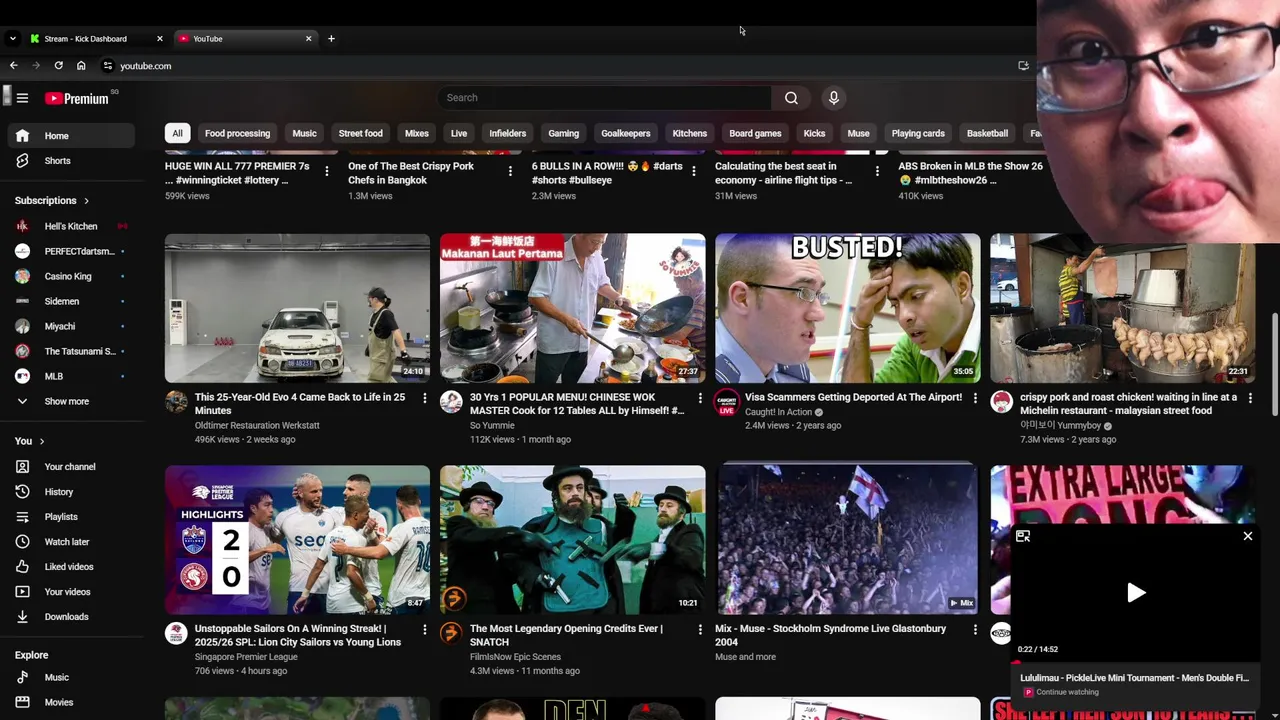The image size is (1280, 720).
Task: Expand the miniplayer to full page
Action: point(1023,537)
